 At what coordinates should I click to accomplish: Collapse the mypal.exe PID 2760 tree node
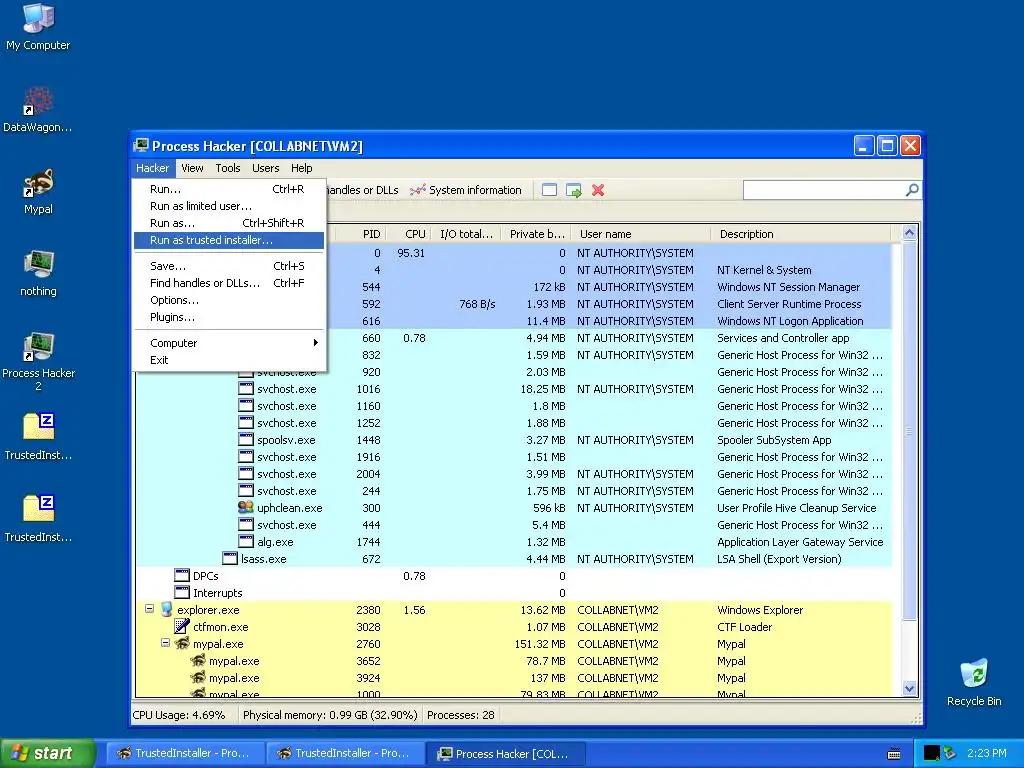pyautogui.click(x=165, y=643)
